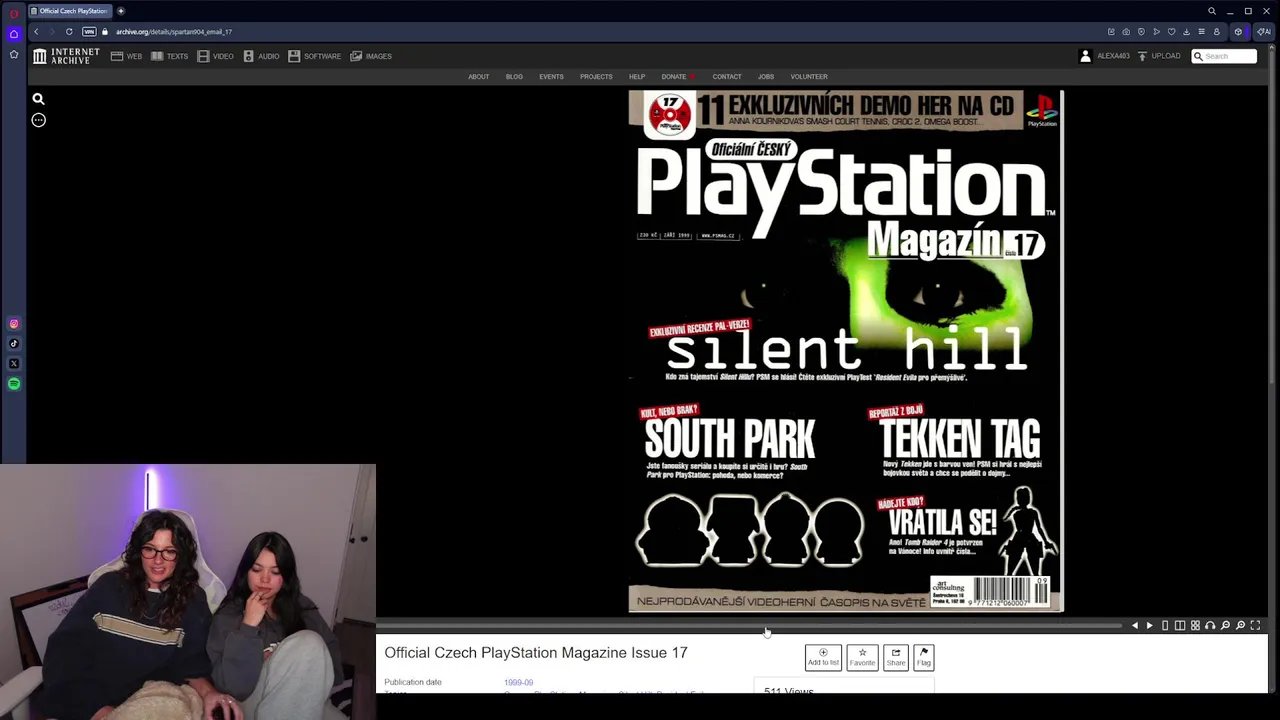Image resolution: width=1280 pixels, height=720 pixels.
Task: Open the IMAGES media menu
Action: point(370,56)
